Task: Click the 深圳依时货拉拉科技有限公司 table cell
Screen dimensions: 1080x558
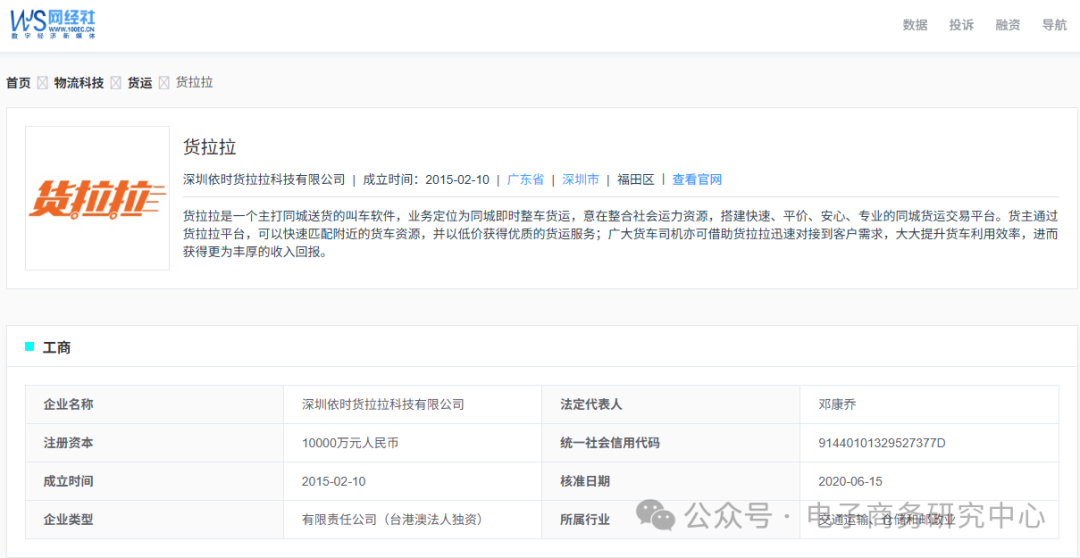Action: point(412,404)
